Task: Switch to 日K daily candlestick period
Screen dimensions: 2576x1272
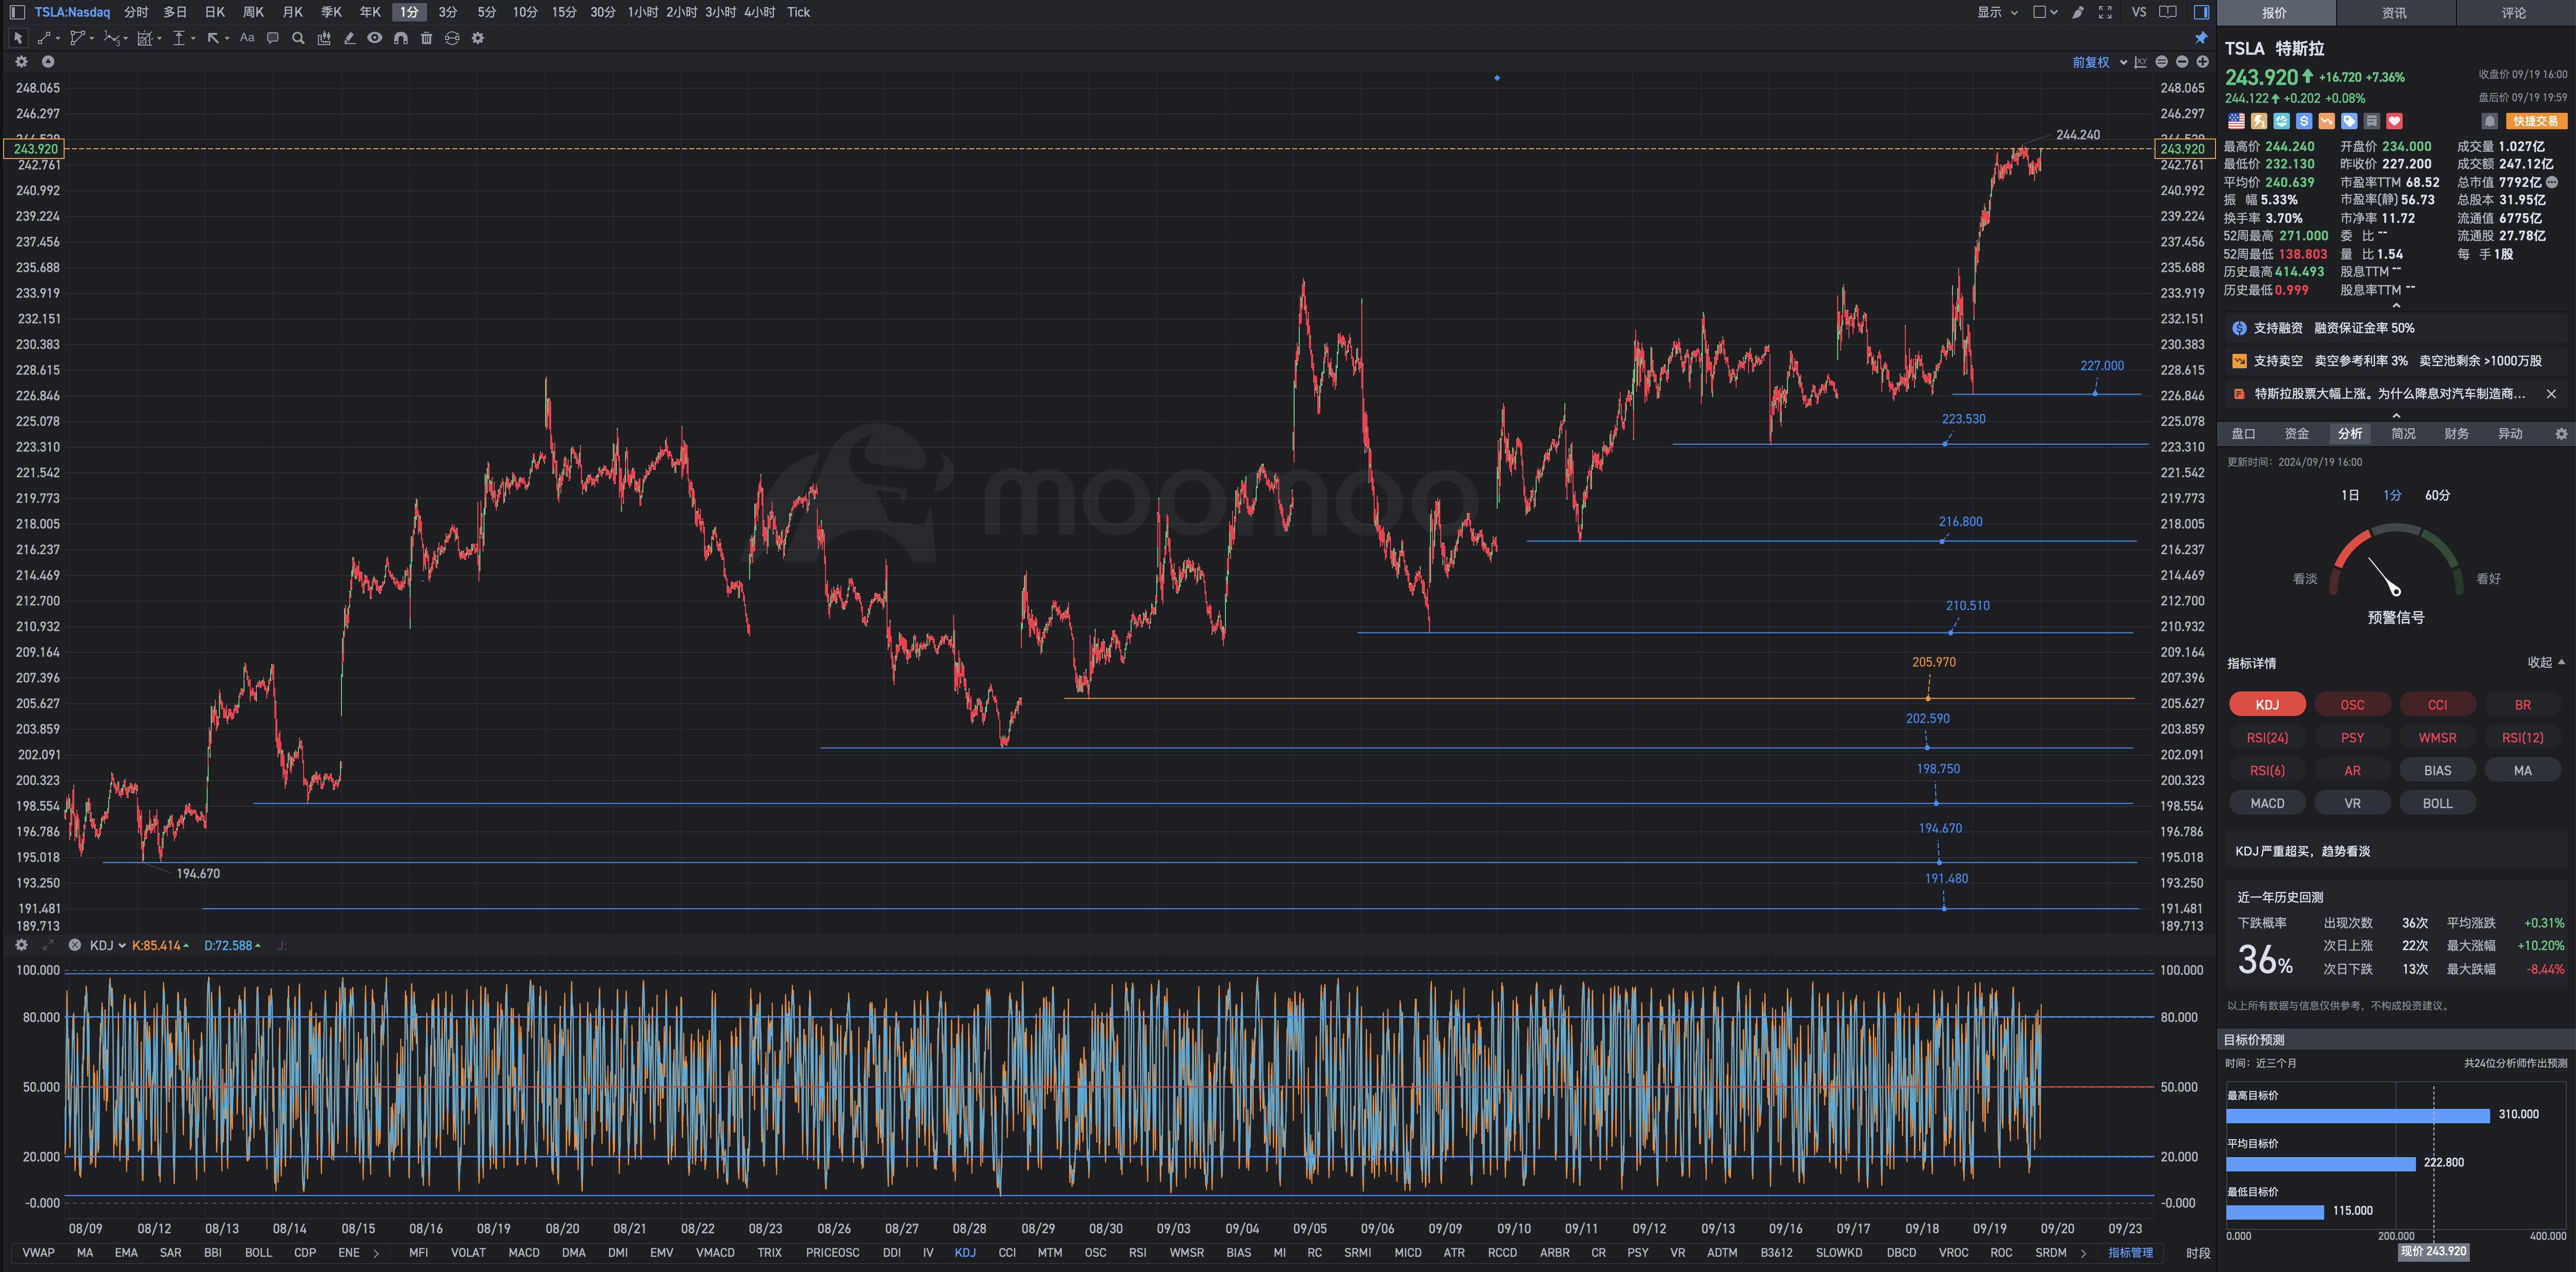Action: tap(215, 12)
